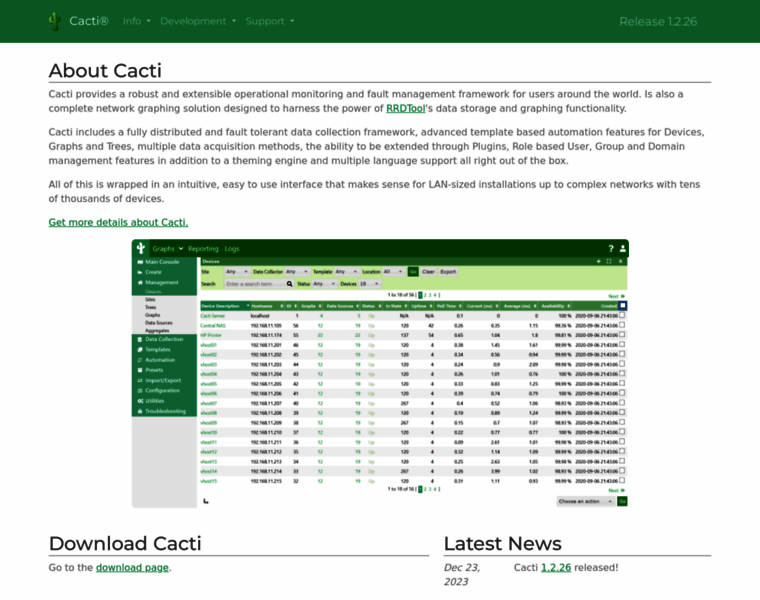
Task: Check the HP Printer row checkbox
Action: point(622,335)
